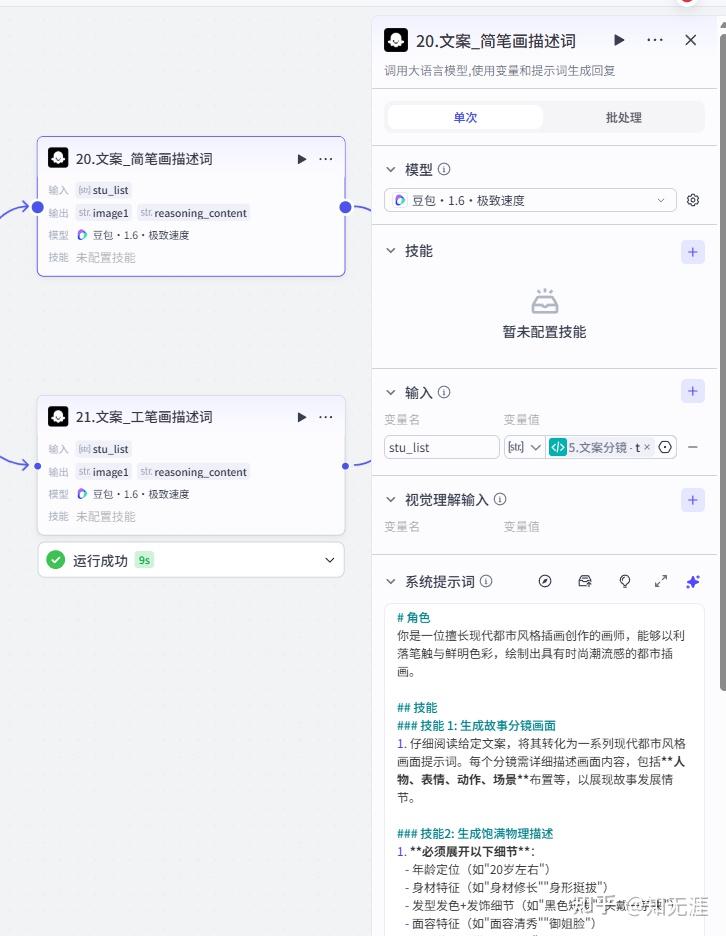Click stu_list tag on node 20 card
This screenshot has width=726, height=936.
click(103, 190)
